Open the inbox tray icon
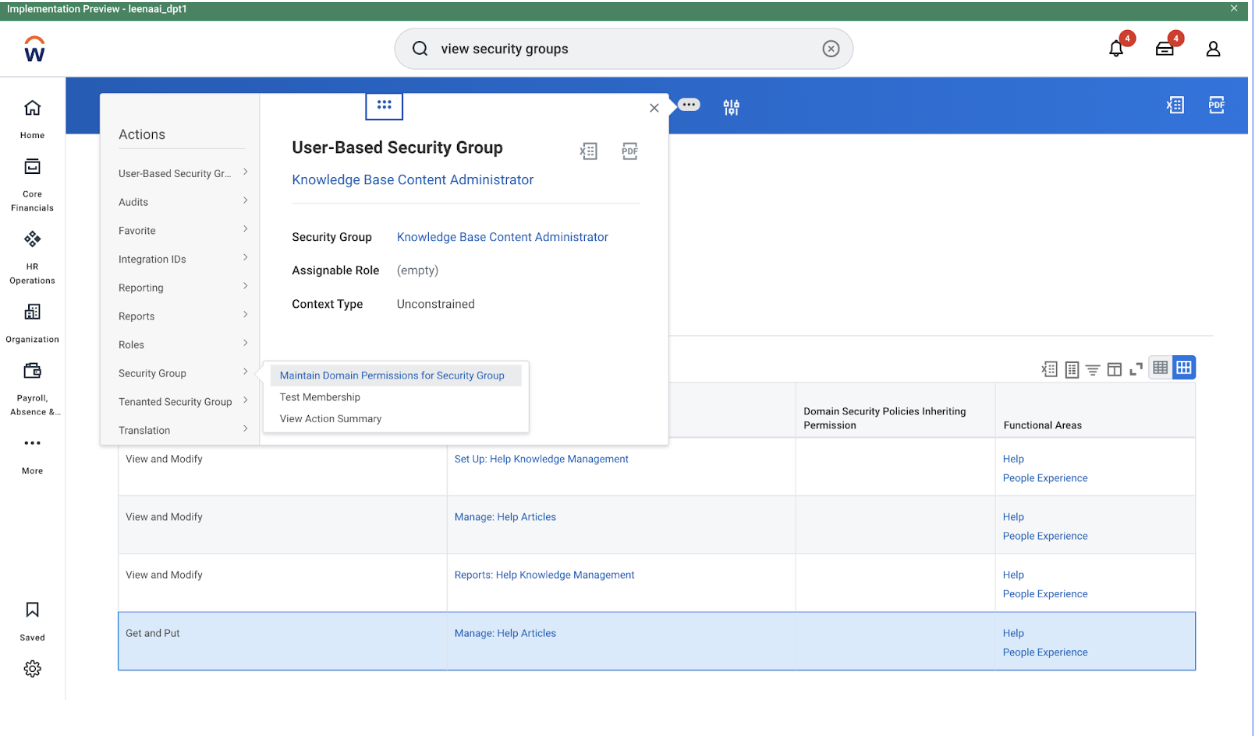Viewport: 1254px width, 736px height. 1165,48
